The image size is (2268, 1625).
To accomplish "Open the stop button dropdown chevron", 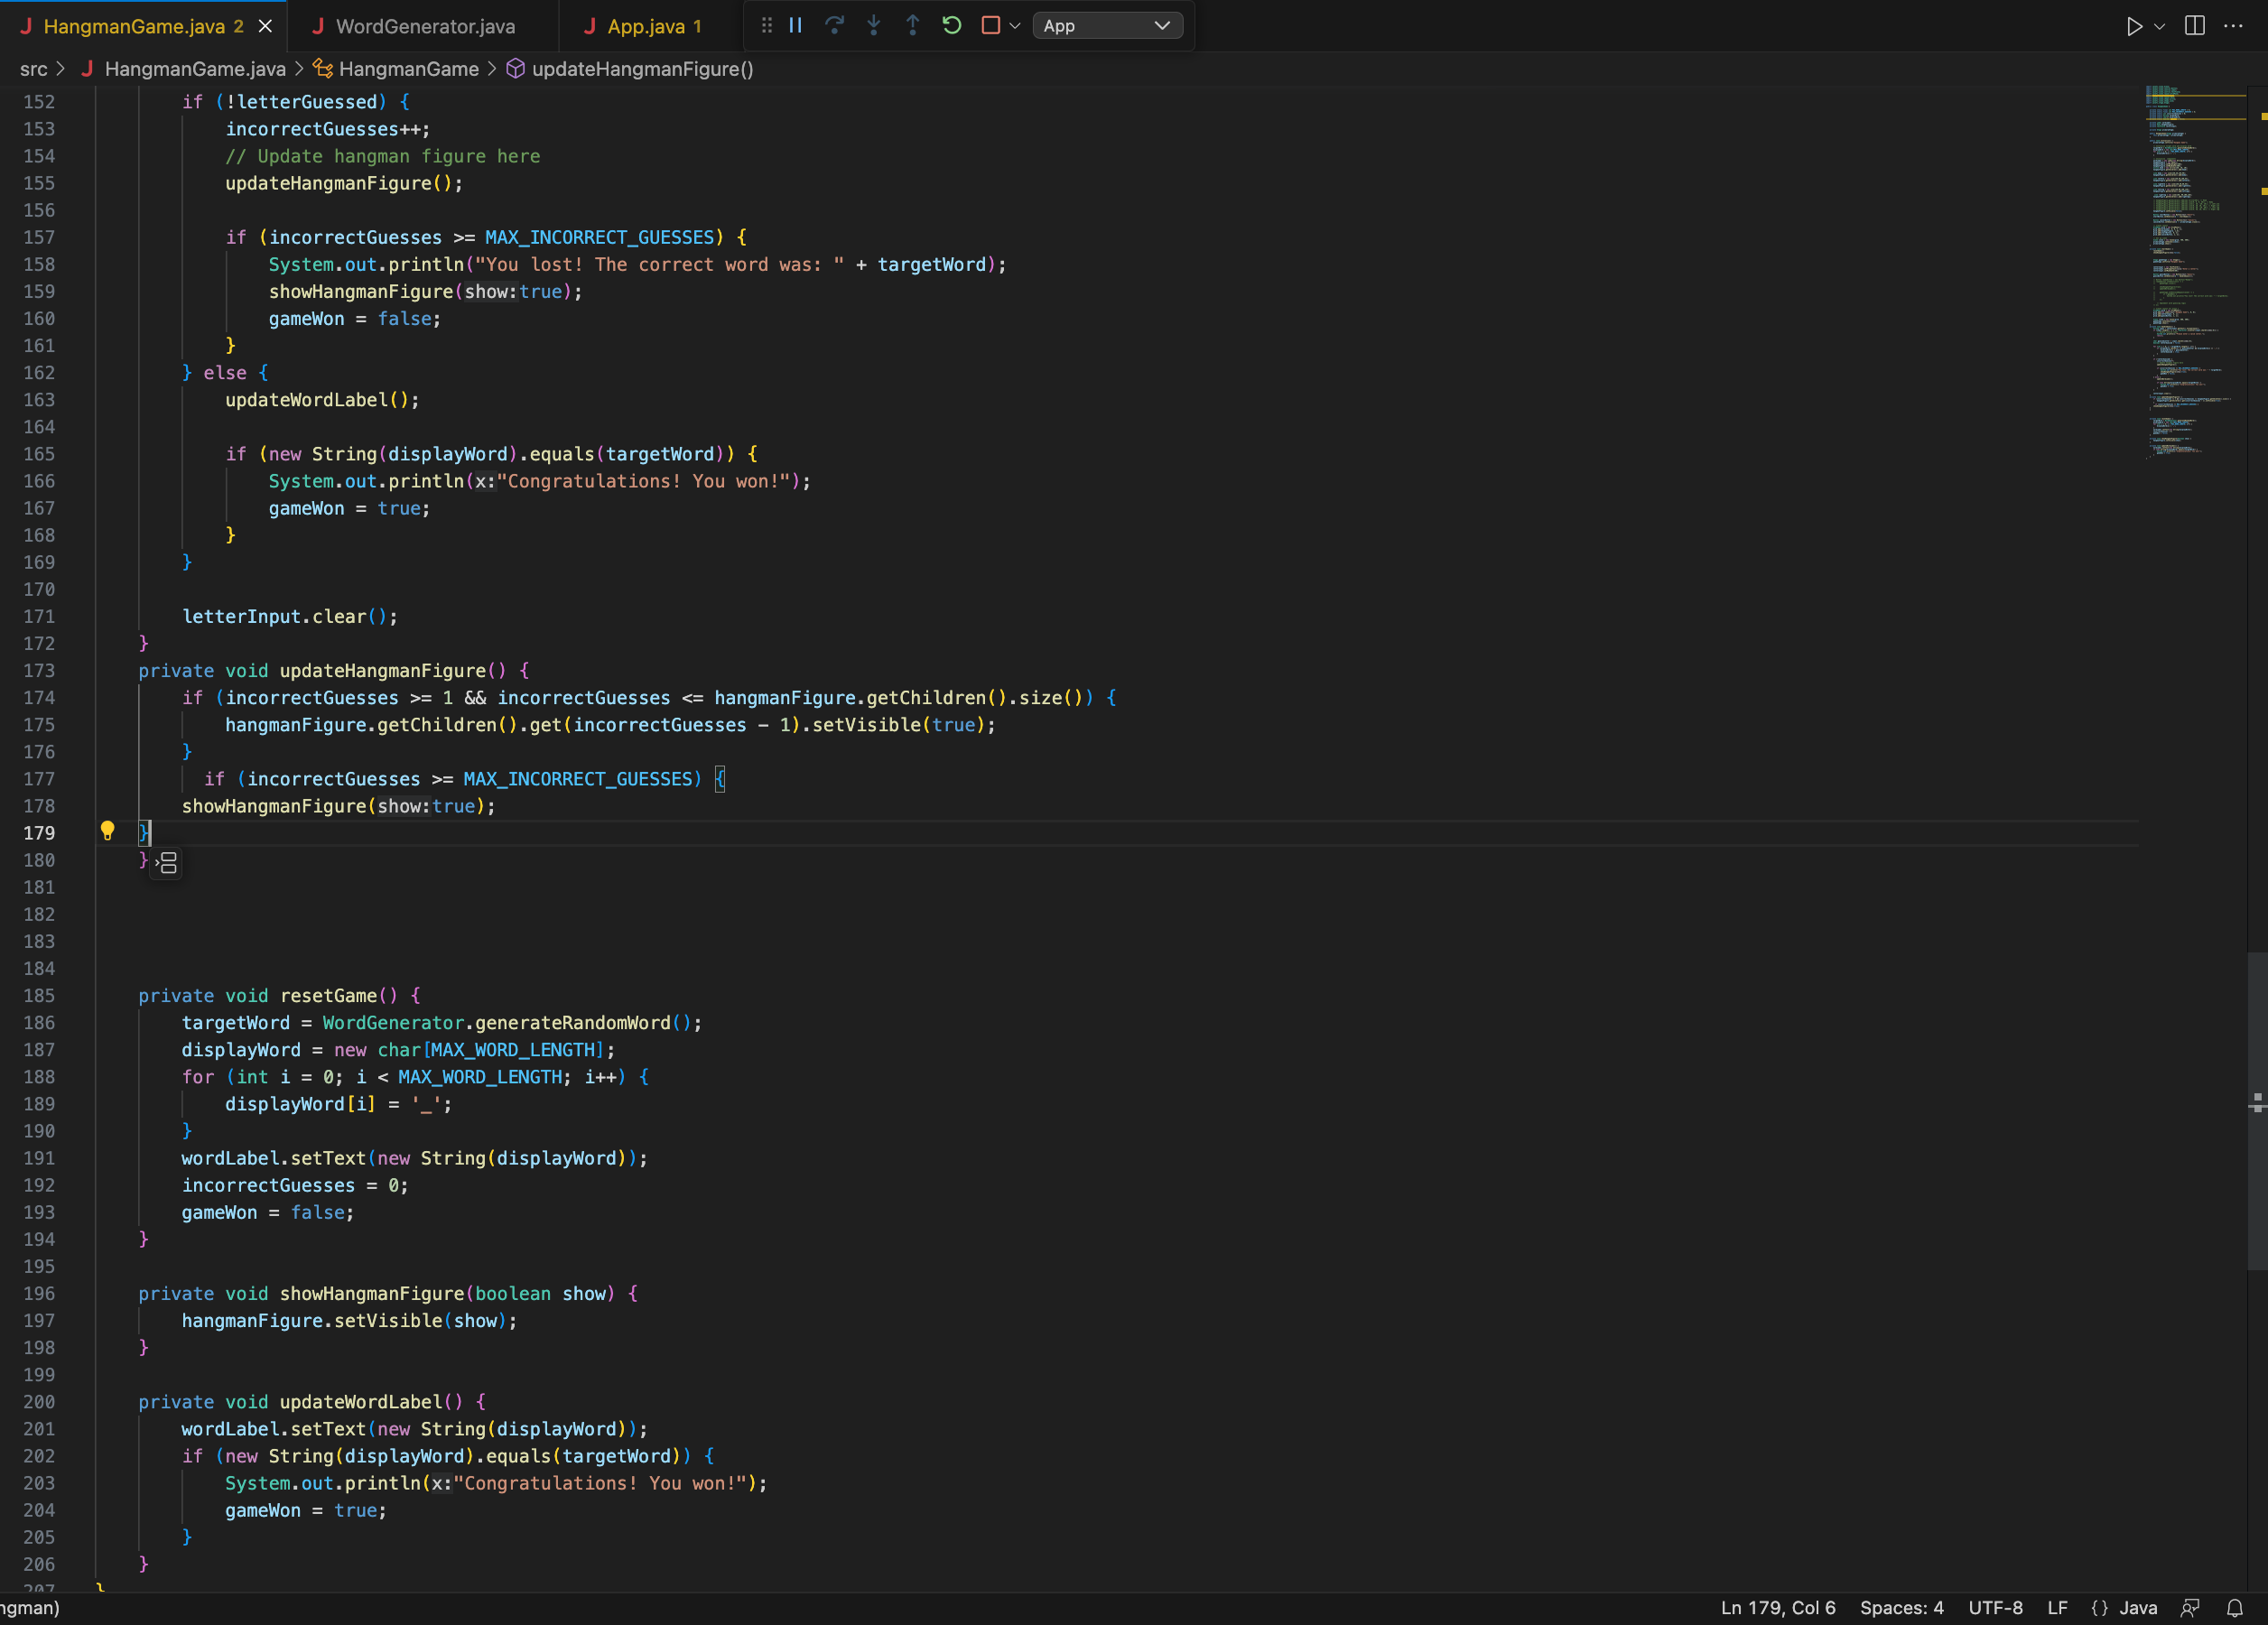I will (x=1015, y=26).
